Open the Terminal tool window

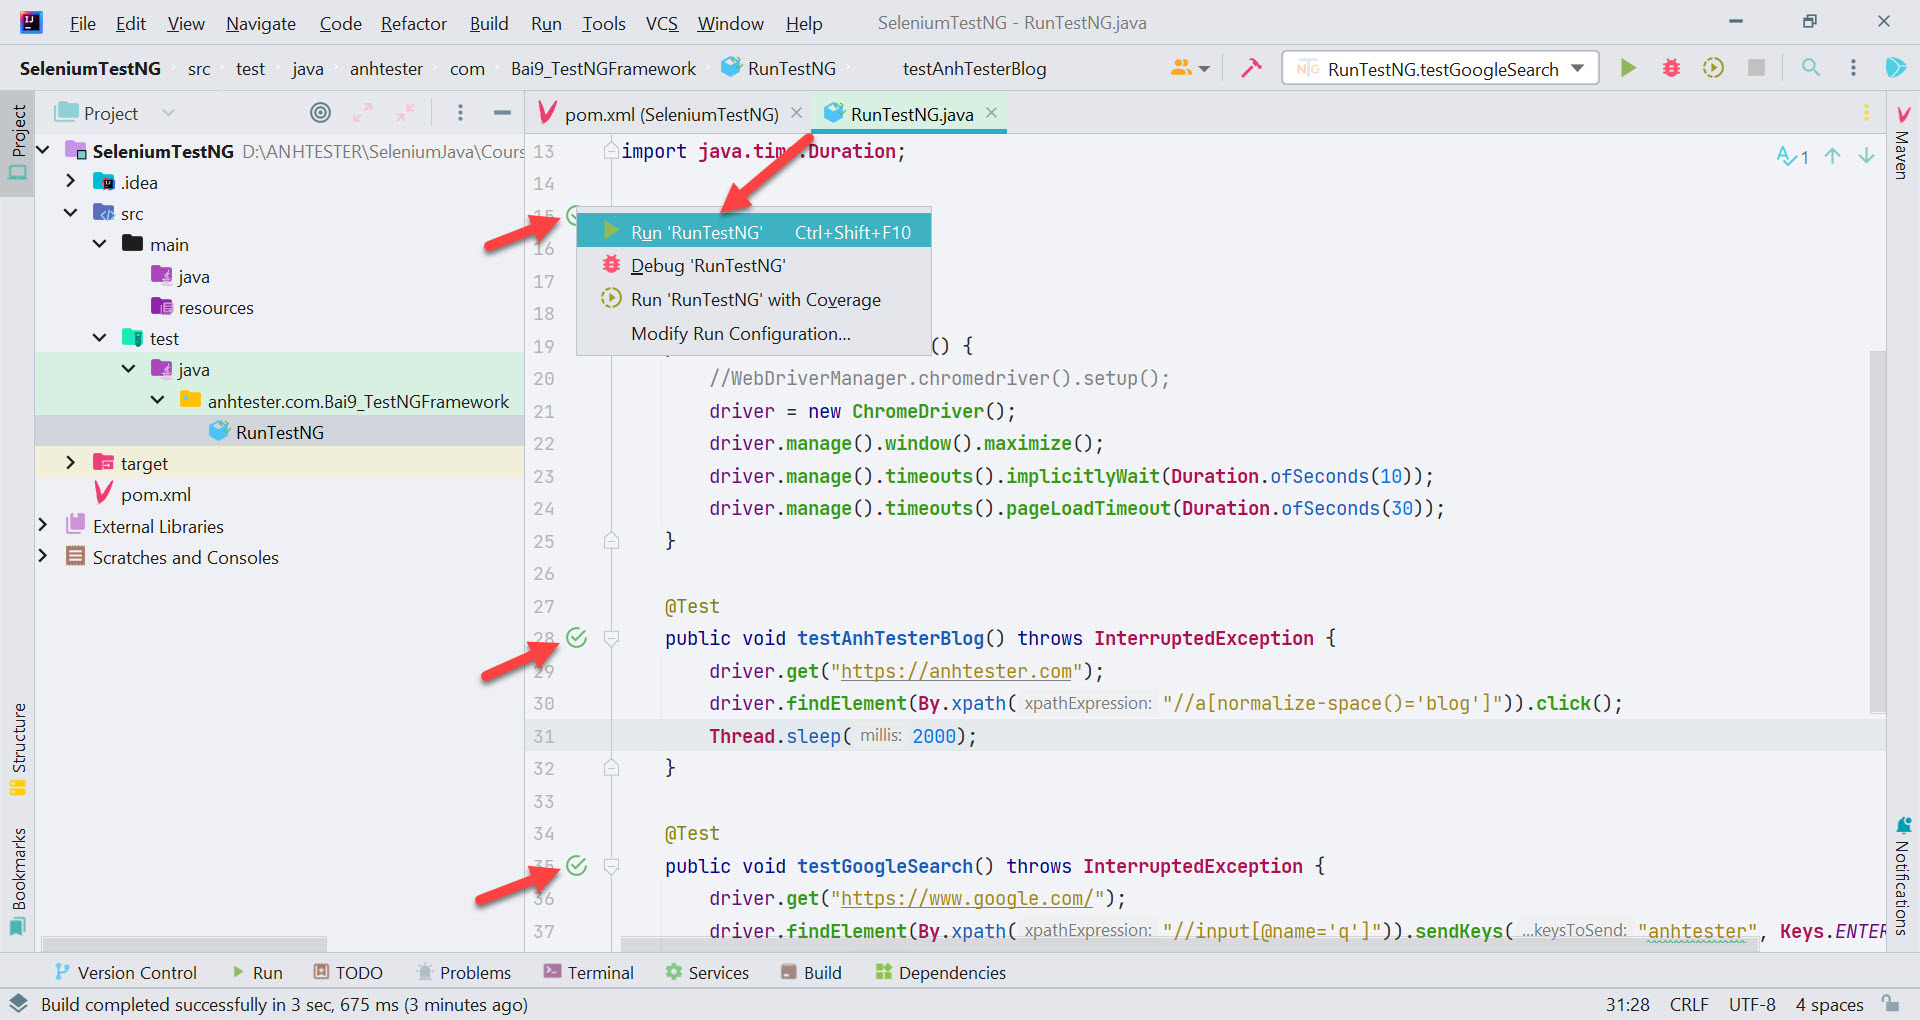[588, 972]
